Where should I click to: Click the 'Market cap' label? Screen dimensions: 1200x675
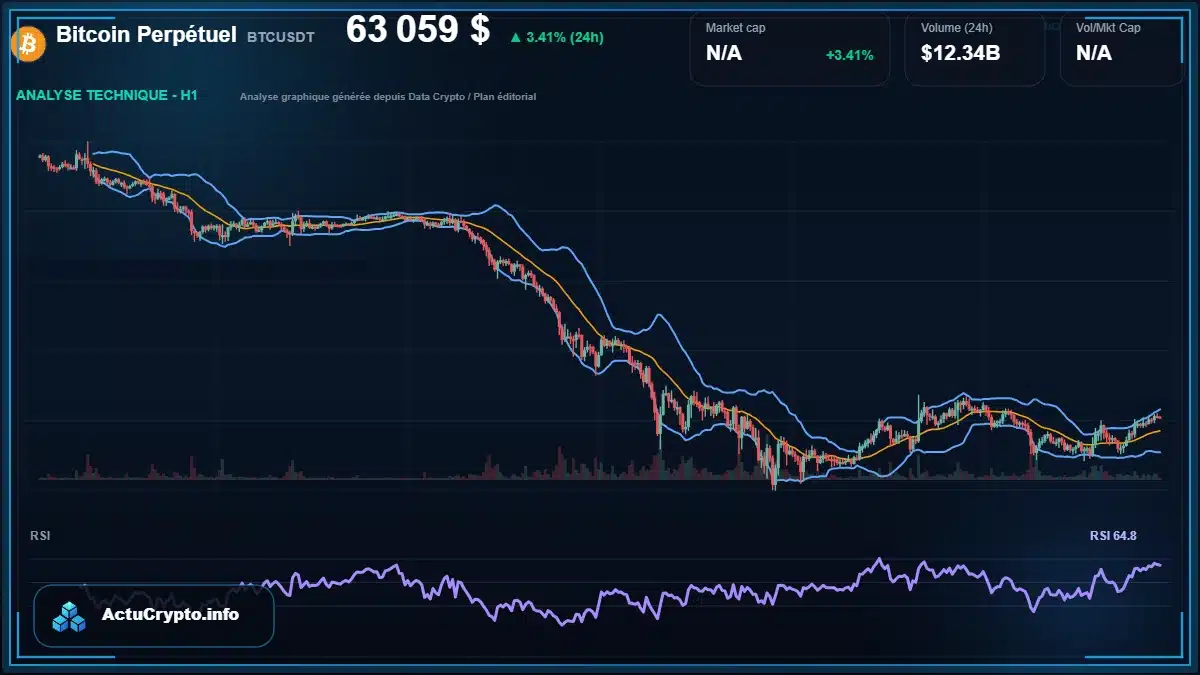735,28
